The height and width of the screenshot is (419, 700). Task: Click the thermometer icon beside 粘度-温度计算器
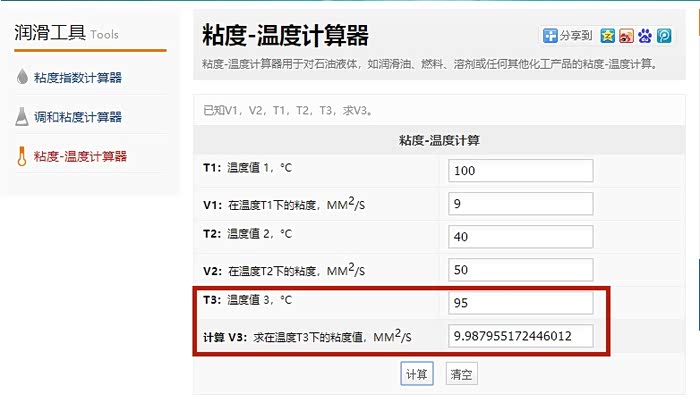tap(21, 156)
